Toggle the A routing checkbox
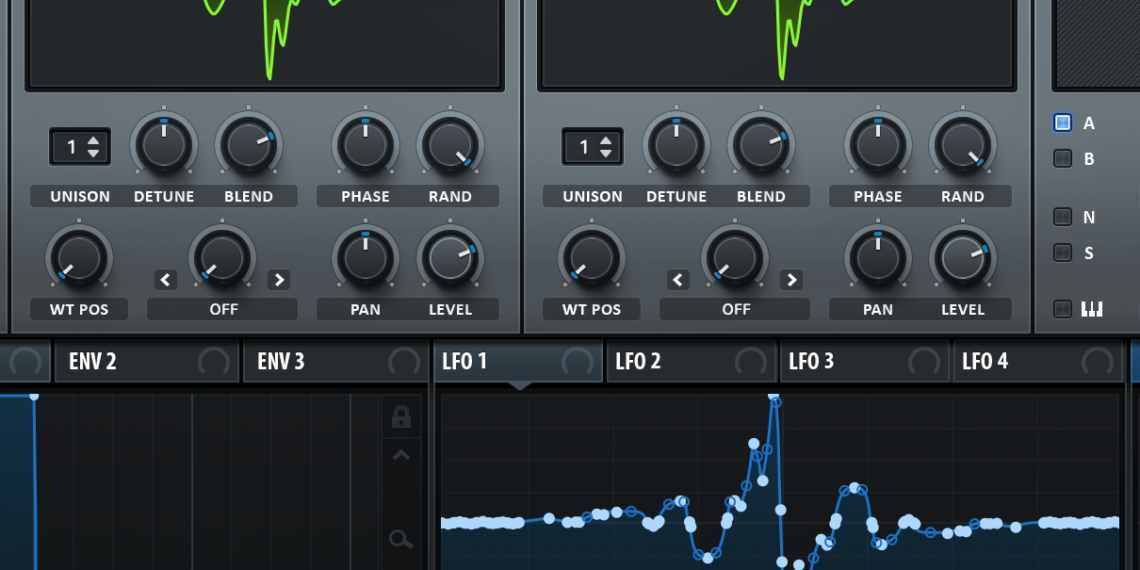The width and height of the screenshot is (1140, 570). coord(1062,123)
